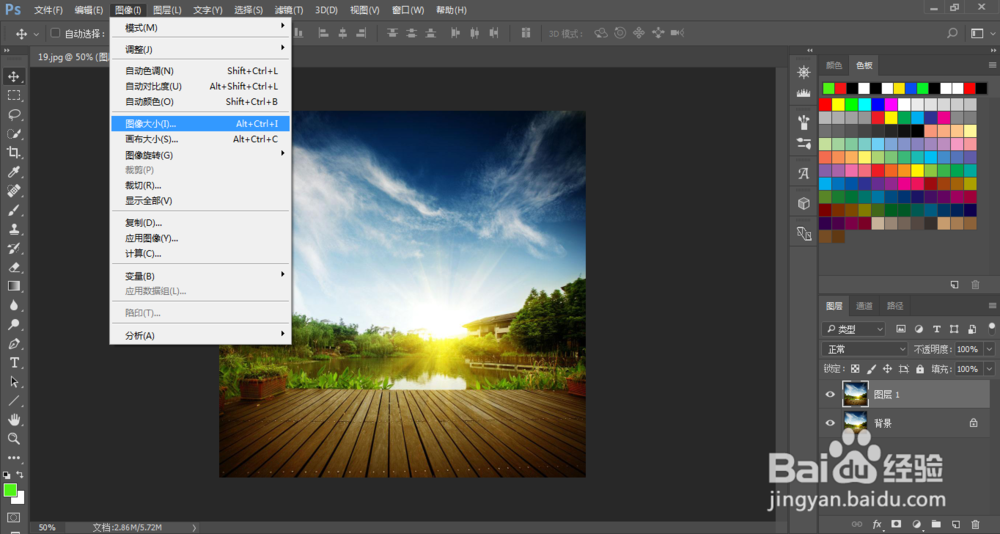Select the Path Selection tool
This screenshot has height=534, width=1000.
[x=13, y=382]
